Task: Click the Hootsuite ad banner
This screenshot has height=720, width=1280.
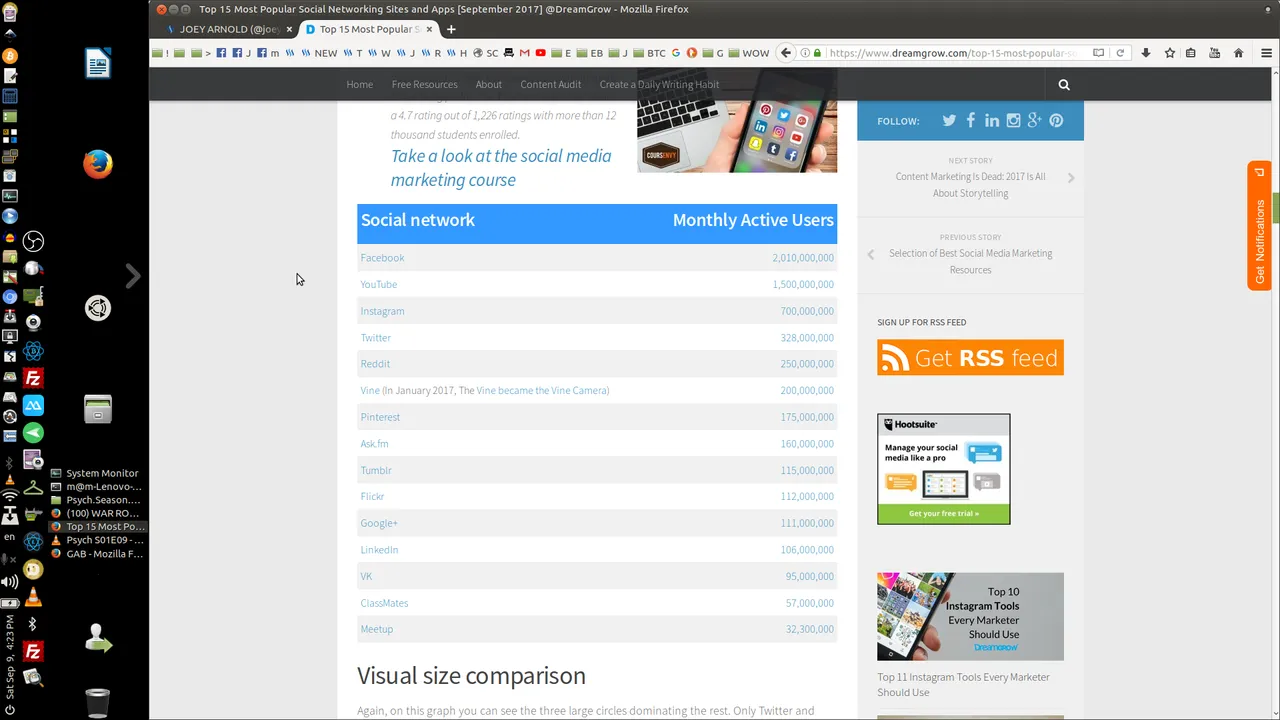Action: [x=944, y=469]
